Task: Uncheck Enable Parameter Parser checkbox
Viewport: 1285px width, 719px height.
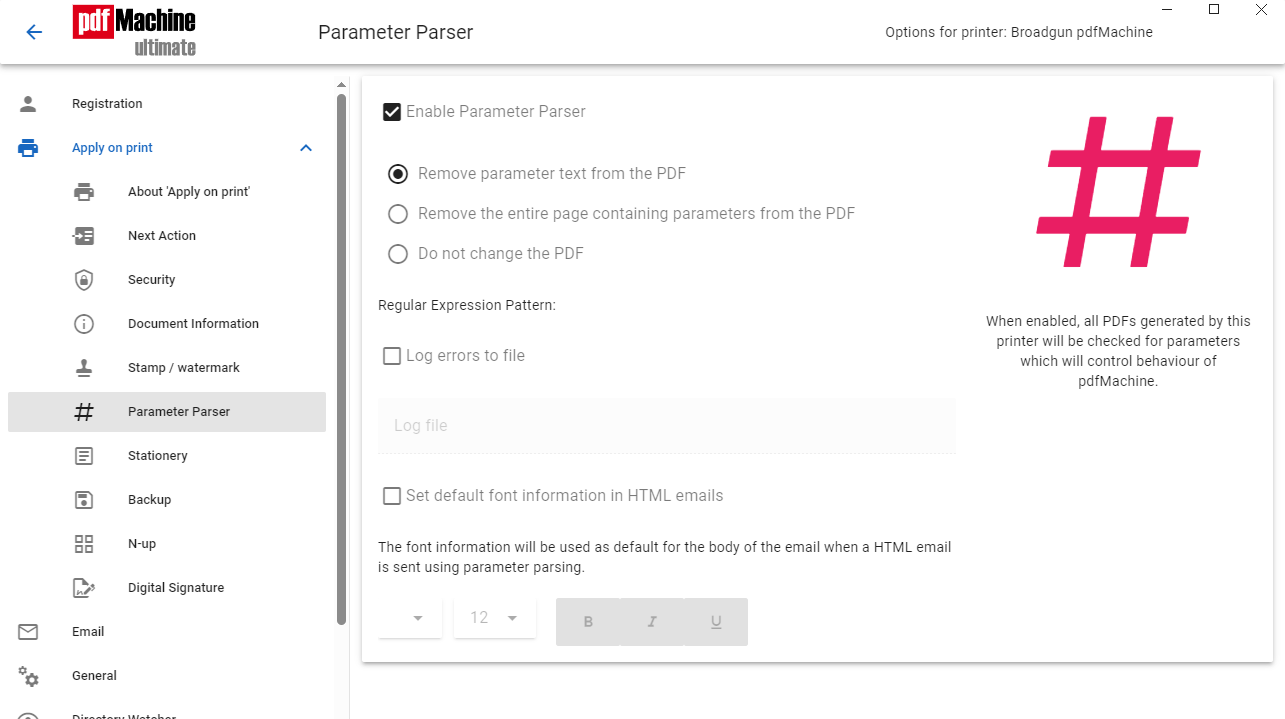Action: pyautogui.click(x=392, y=112)
